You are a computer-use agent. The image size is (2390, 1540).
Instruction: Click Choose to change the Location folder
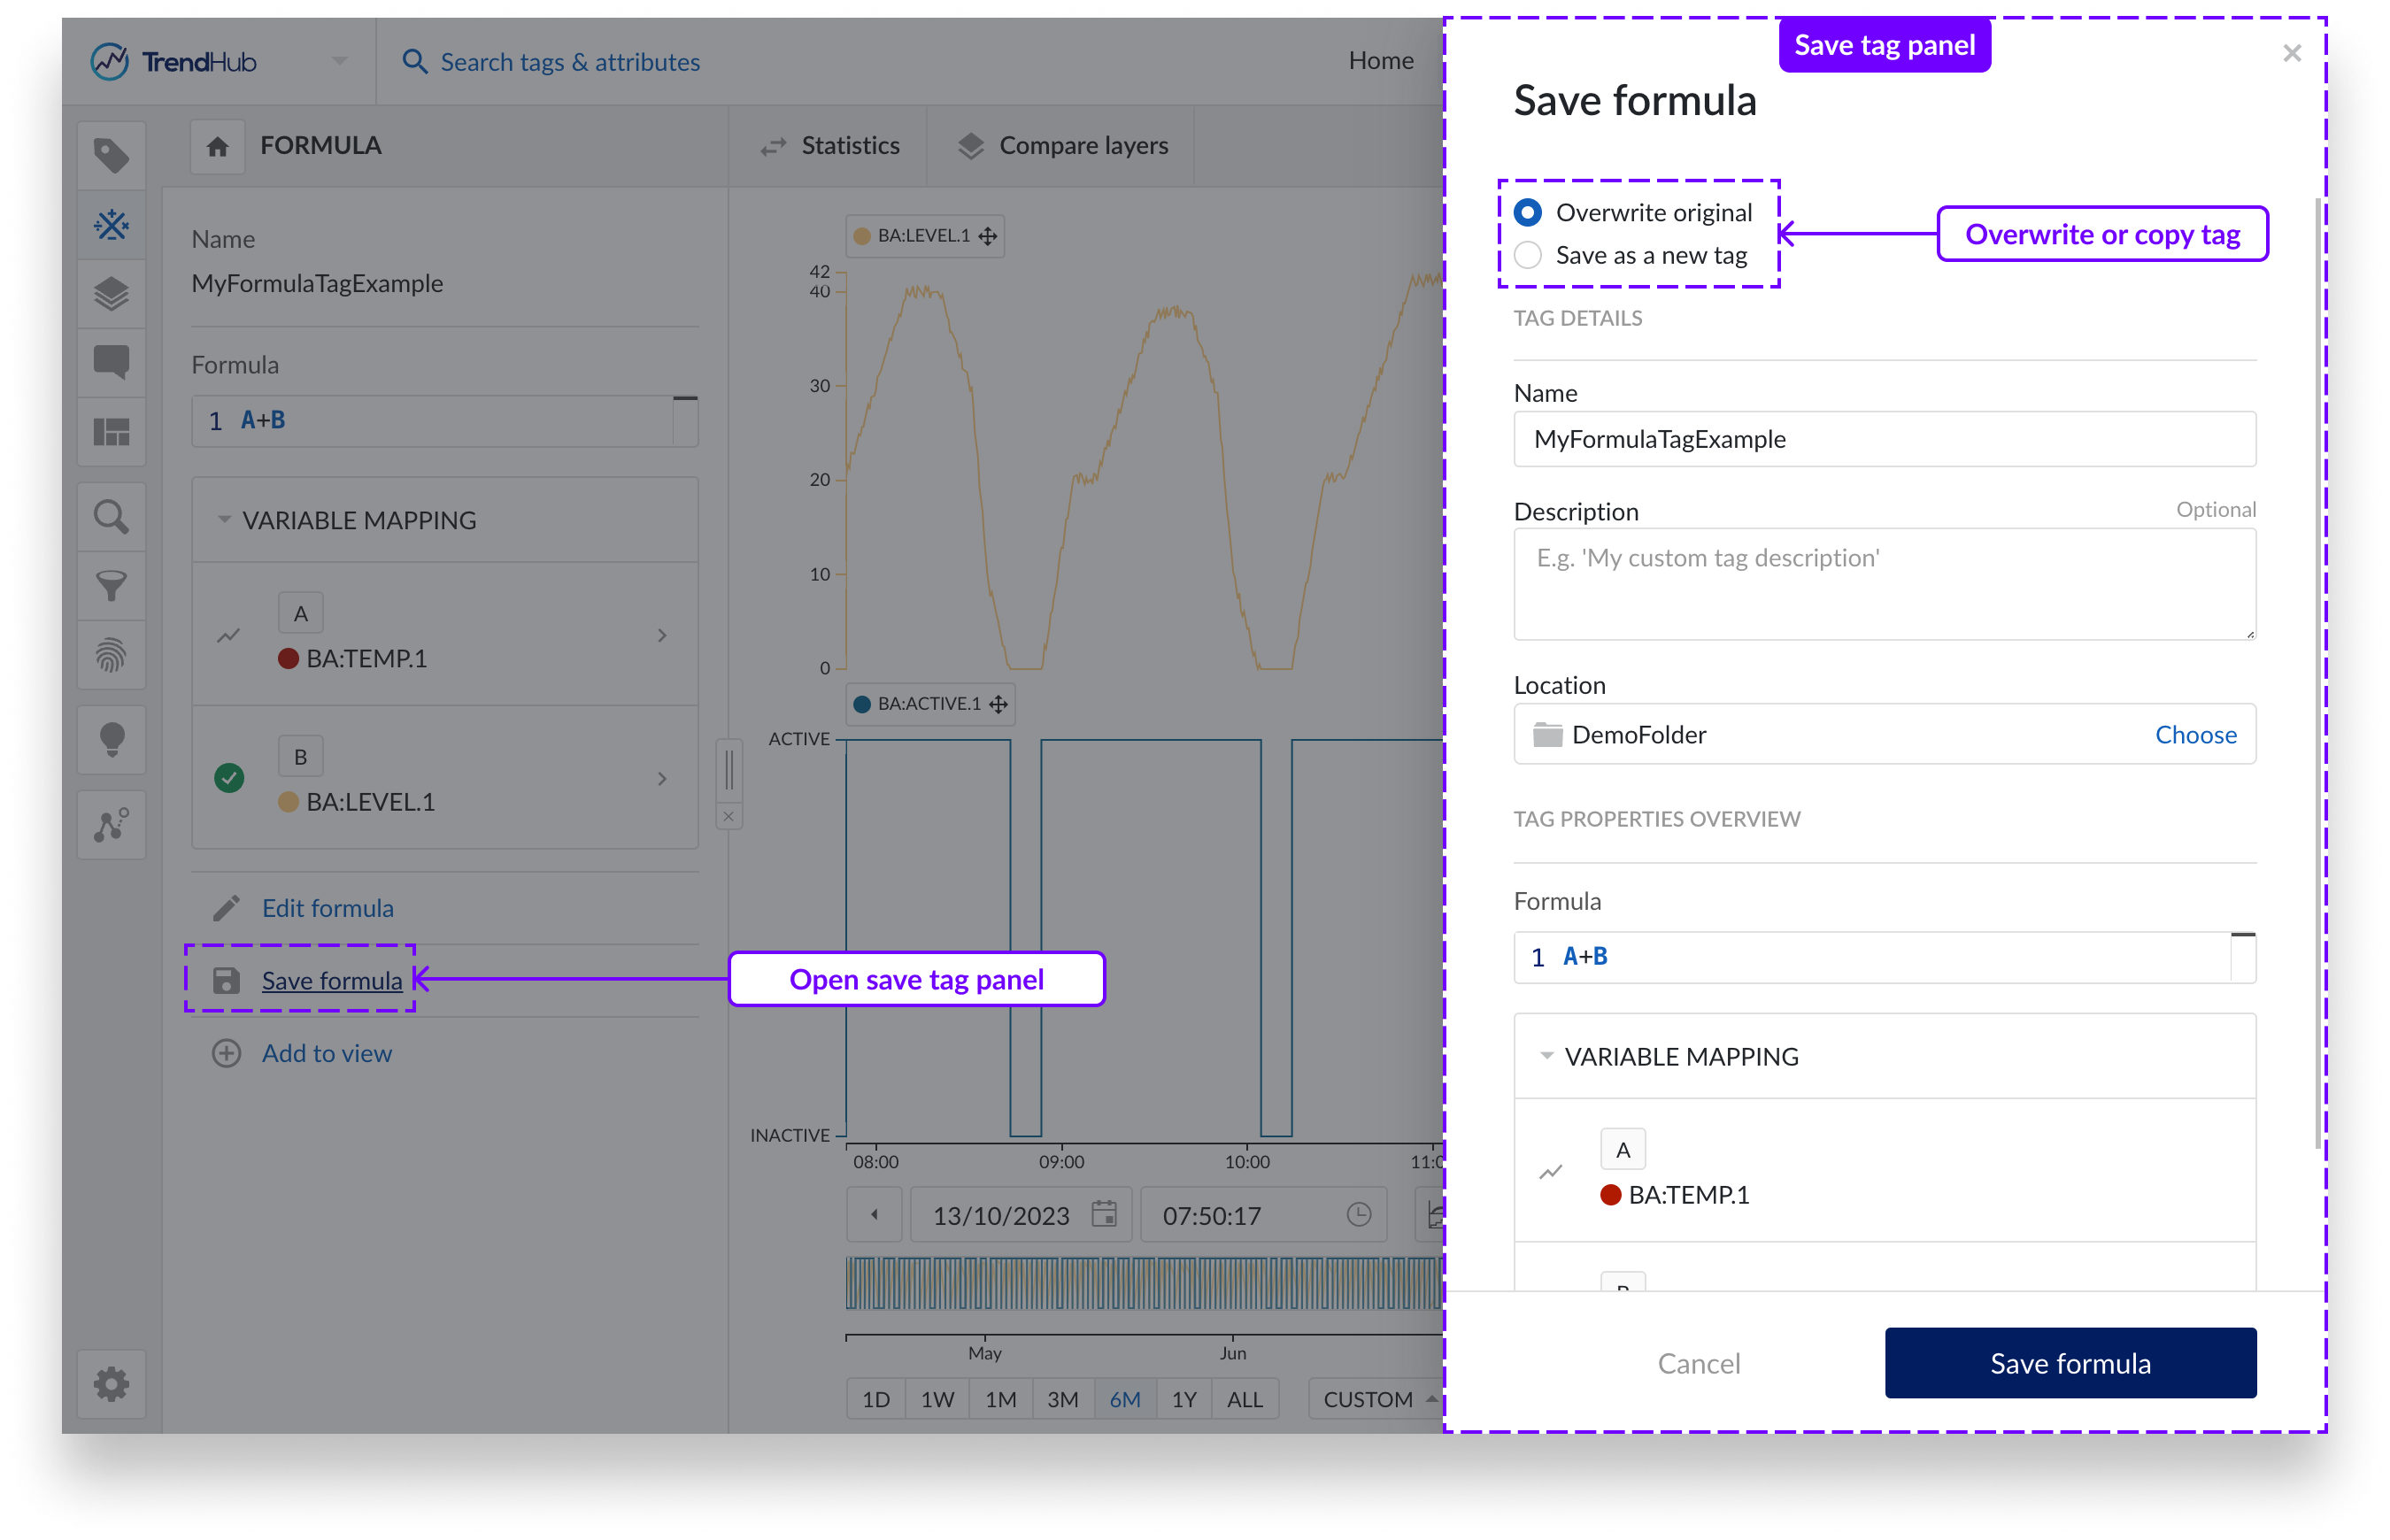click(2195, 735)
